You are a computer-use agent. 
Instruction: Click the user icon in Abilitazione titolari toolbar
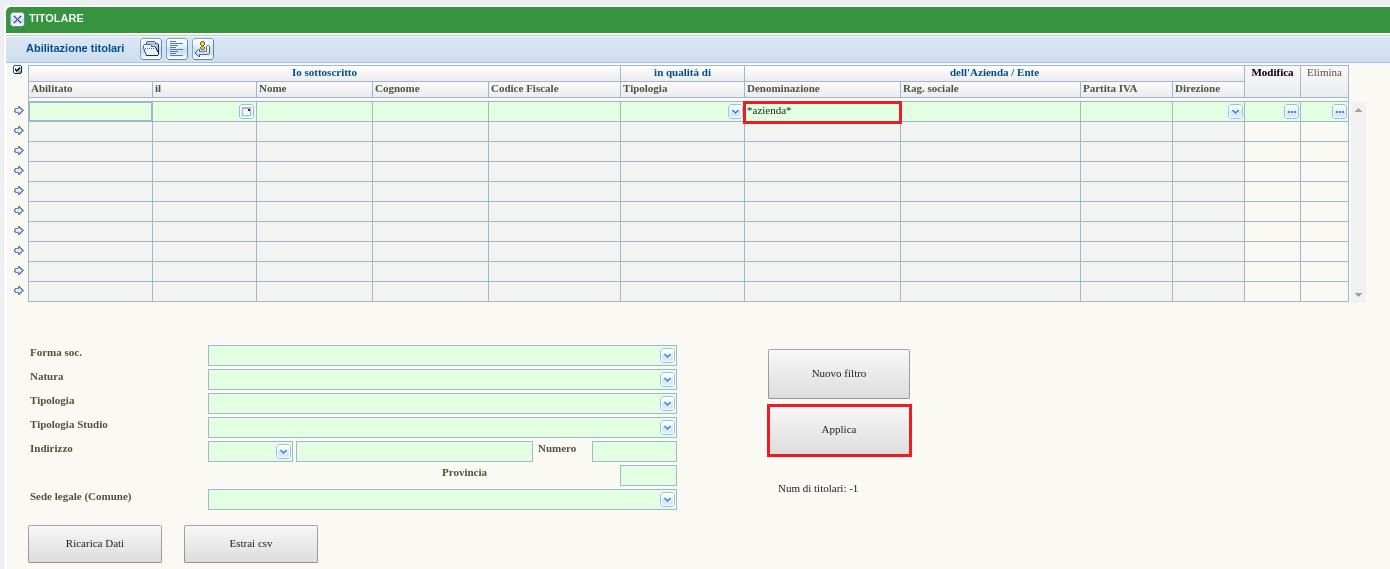coord(203,49)
